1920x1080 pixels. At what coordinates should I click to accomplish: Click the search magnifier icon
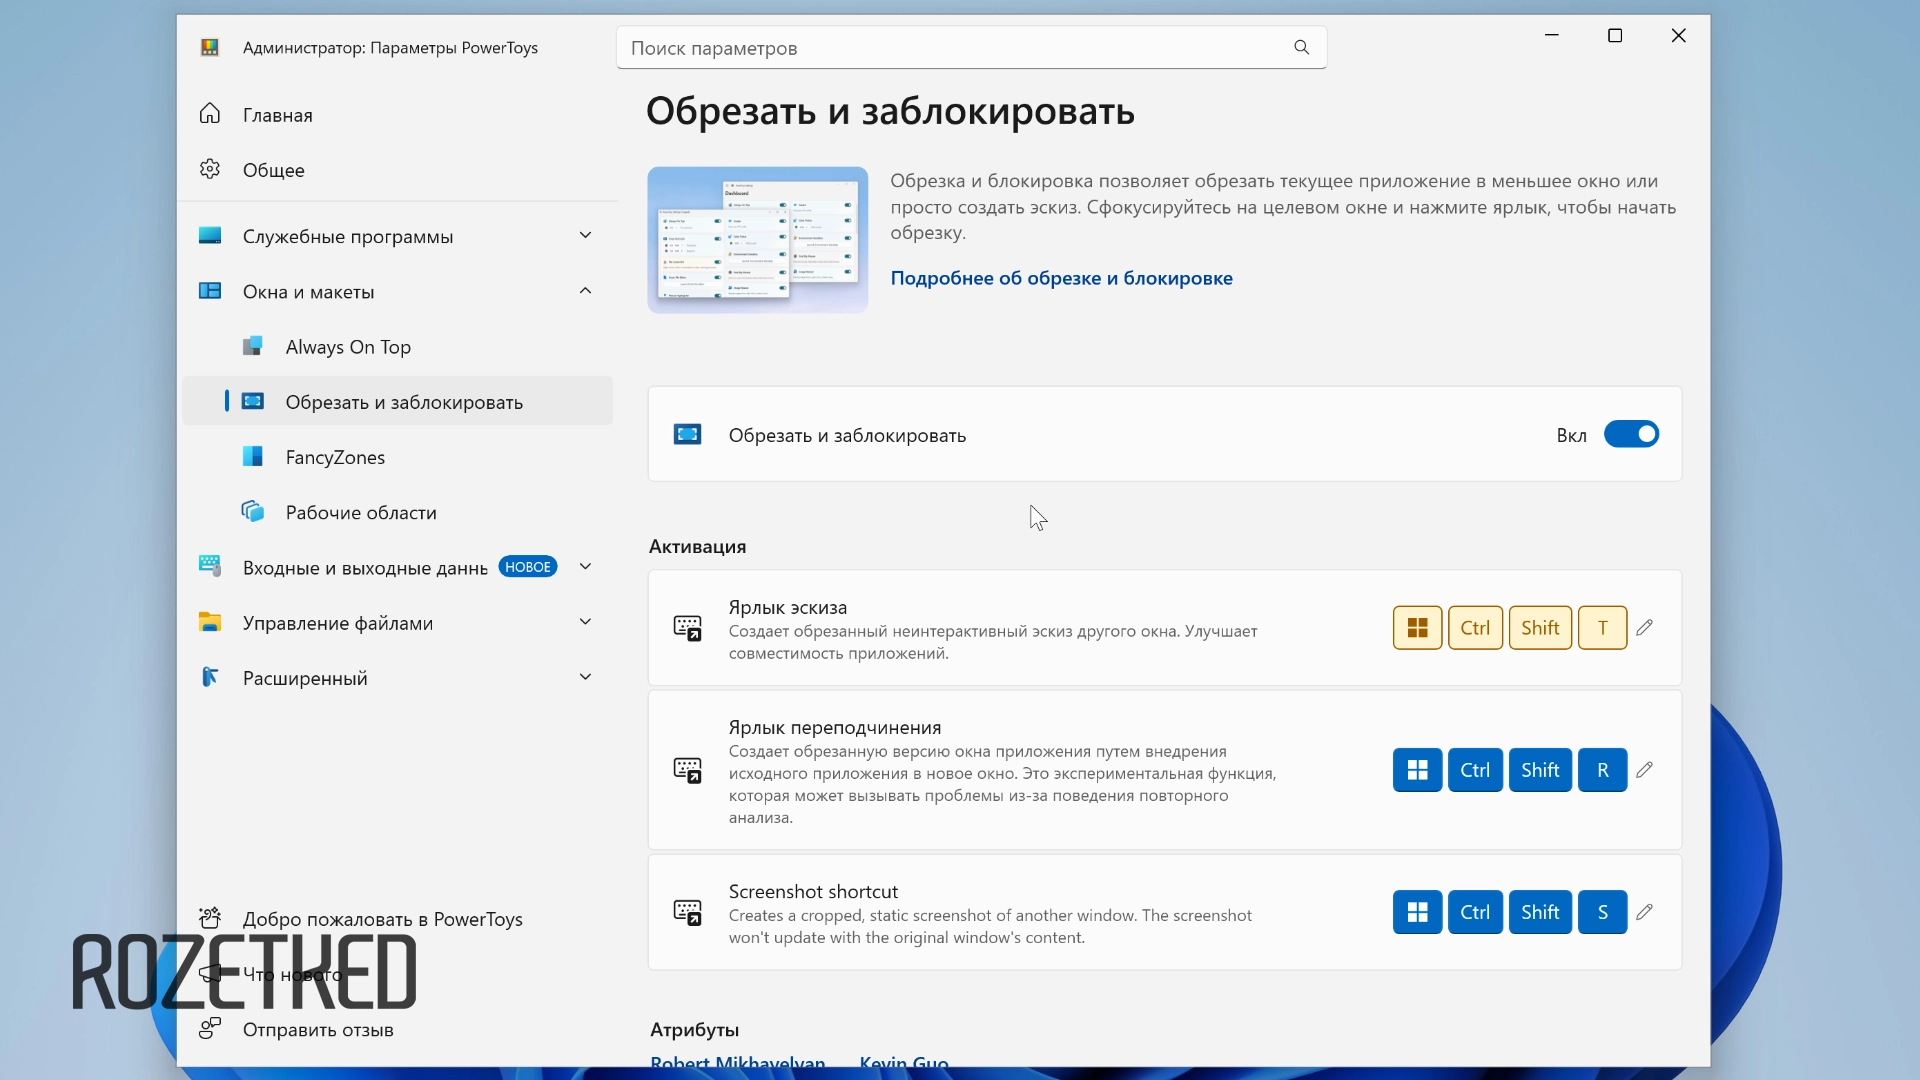pyautogui.click(x=1301, y=47)
